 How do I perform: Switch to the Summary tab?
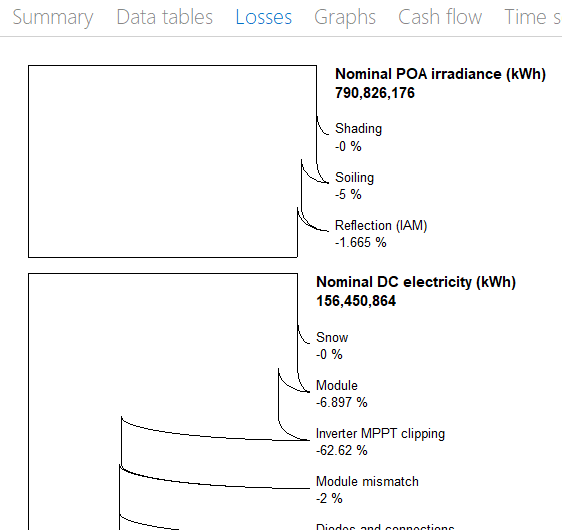click(x=53, y=17)
